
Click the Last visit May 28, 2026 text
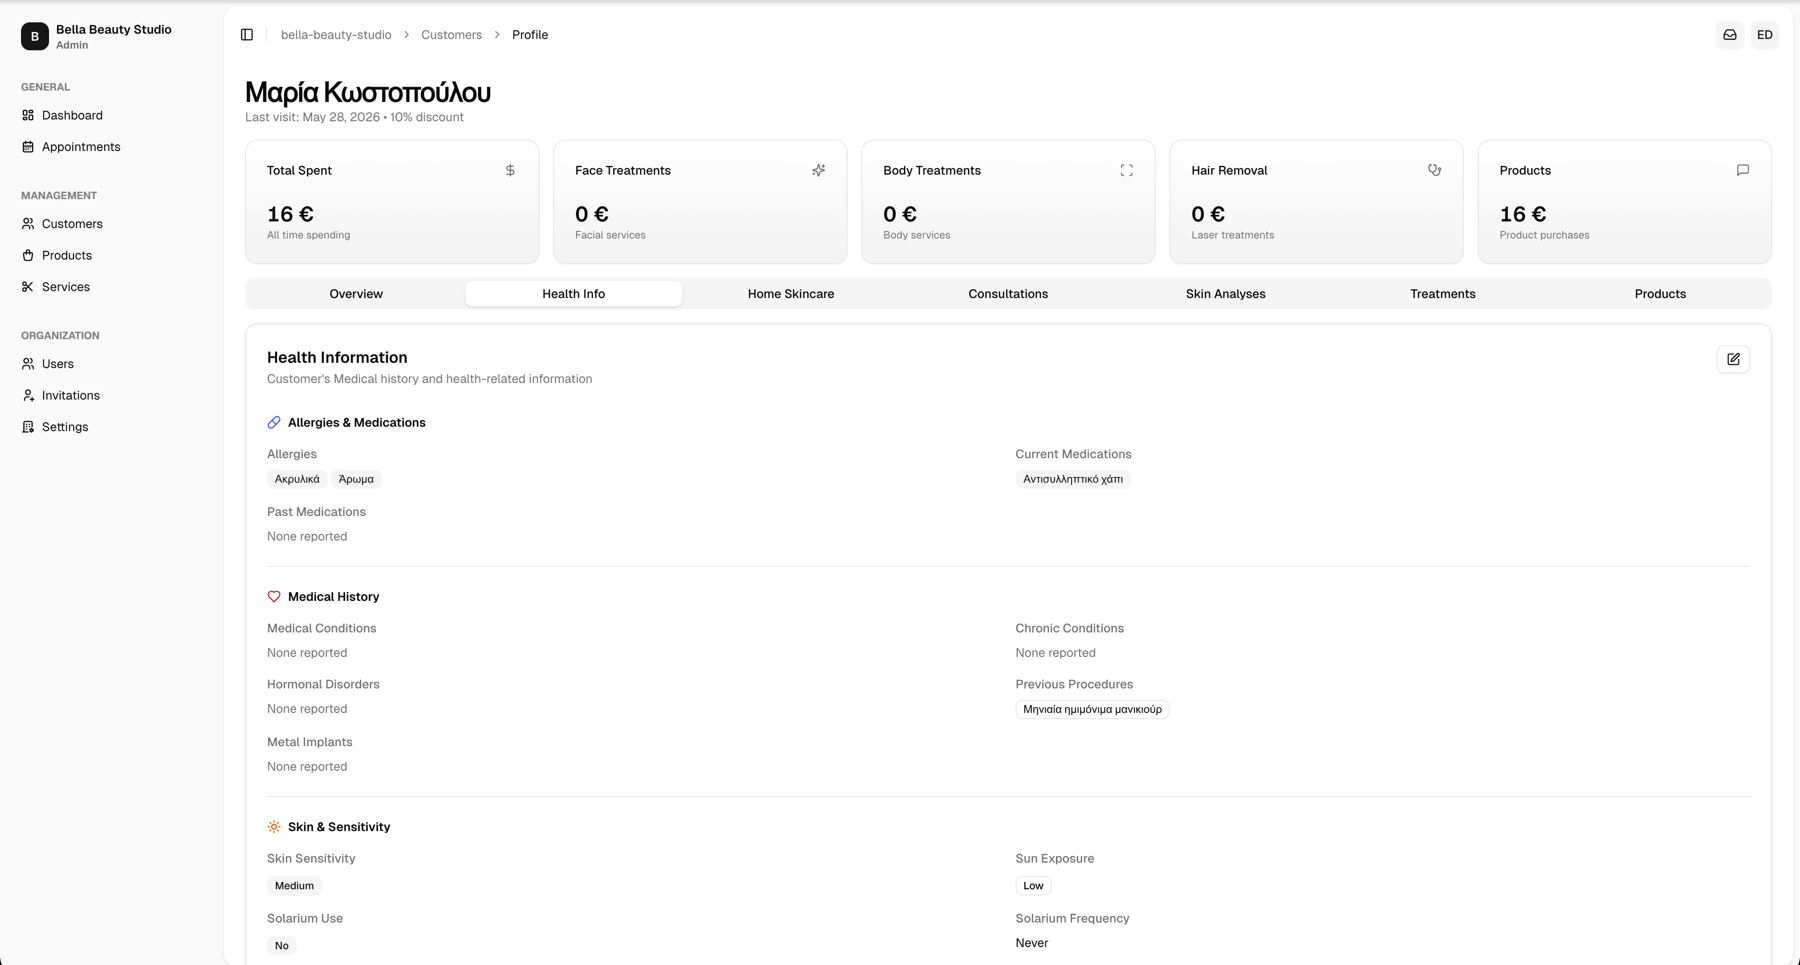click(313, 117)
